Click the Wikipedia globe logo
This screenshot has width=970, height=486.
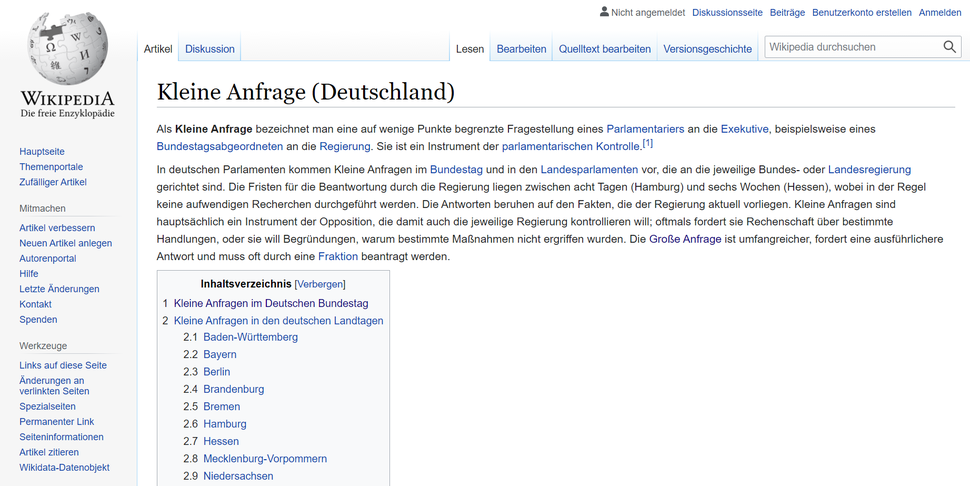click(x=67, y=49)
